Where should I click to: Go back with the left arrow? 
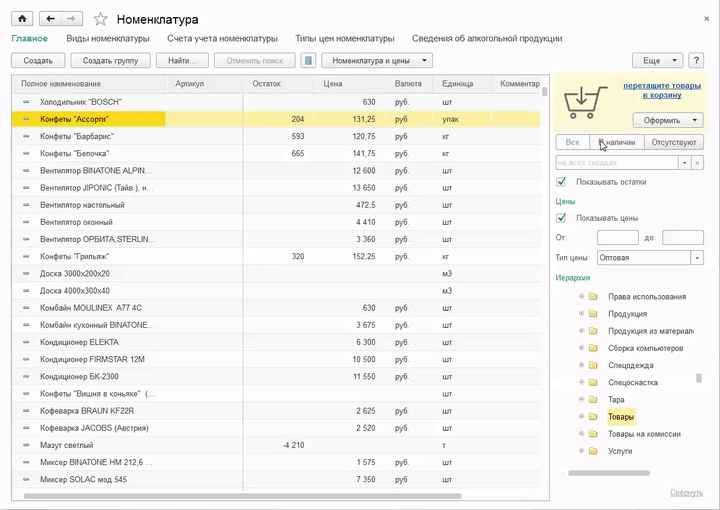51,19
